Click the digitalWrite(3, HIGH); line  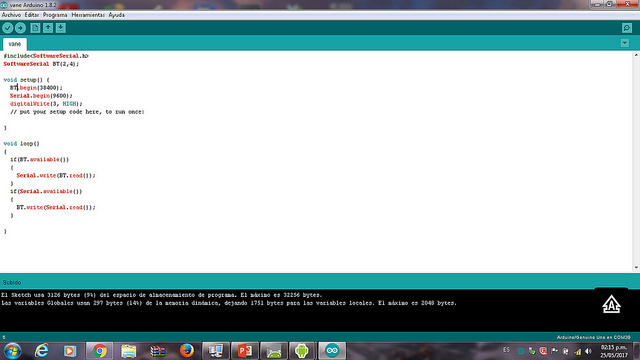[x=46, y=104]
